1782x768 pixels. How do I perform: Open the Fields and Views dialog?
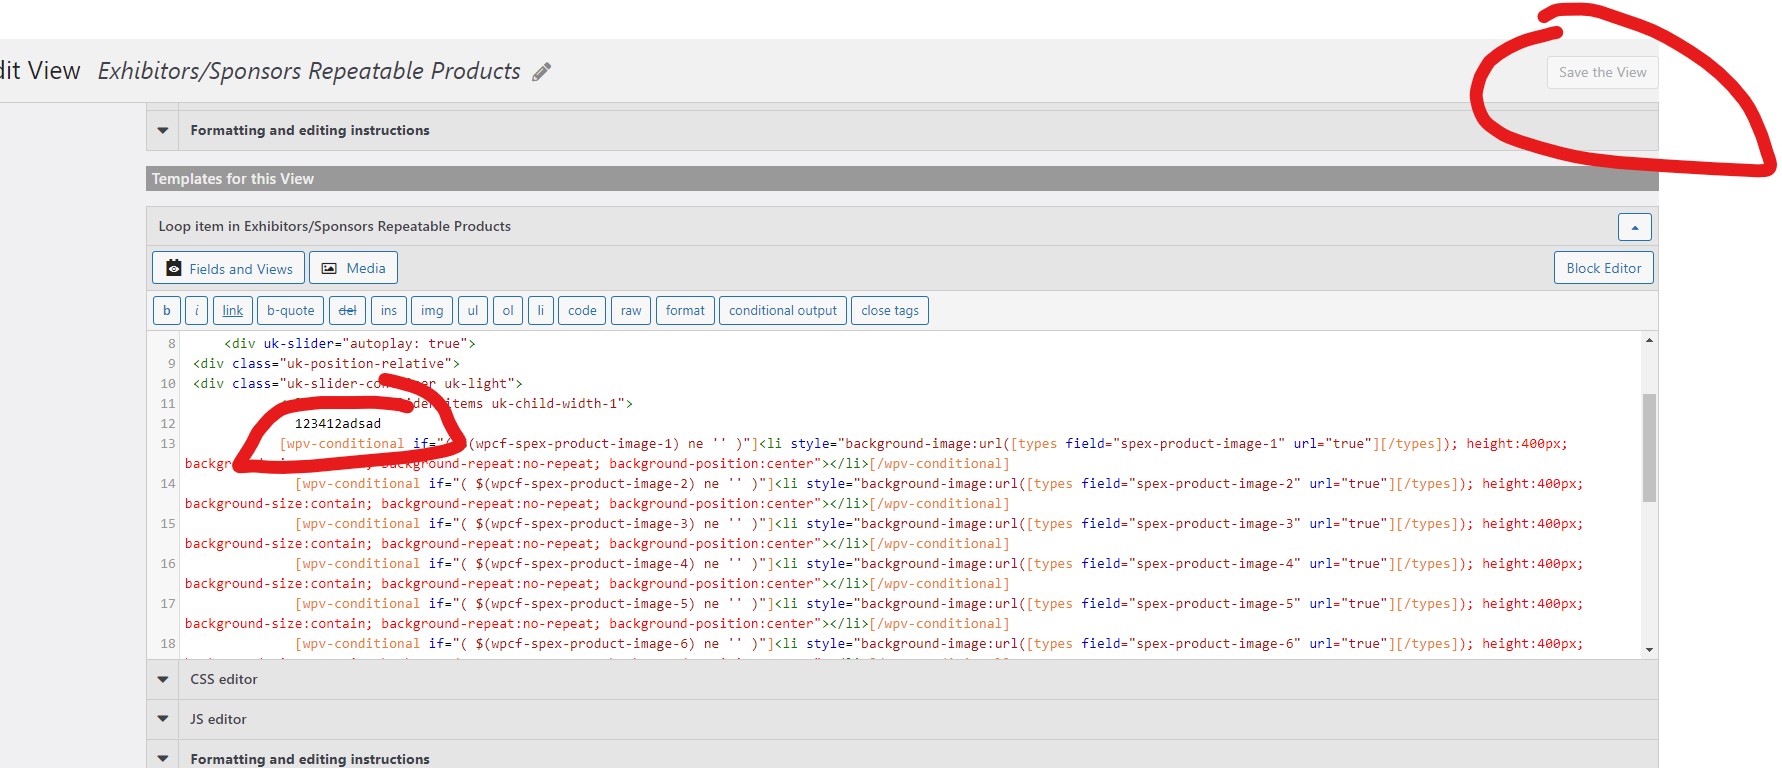228,268
